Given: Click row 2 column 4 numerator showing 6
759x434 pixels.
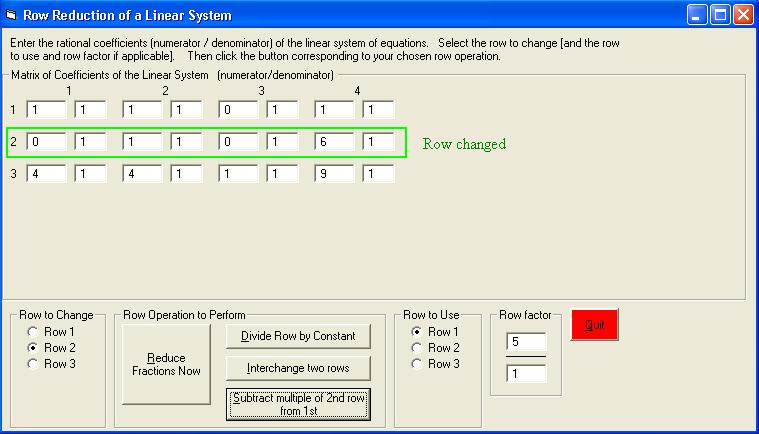Looking at the screenshot, I should point(334,142).
